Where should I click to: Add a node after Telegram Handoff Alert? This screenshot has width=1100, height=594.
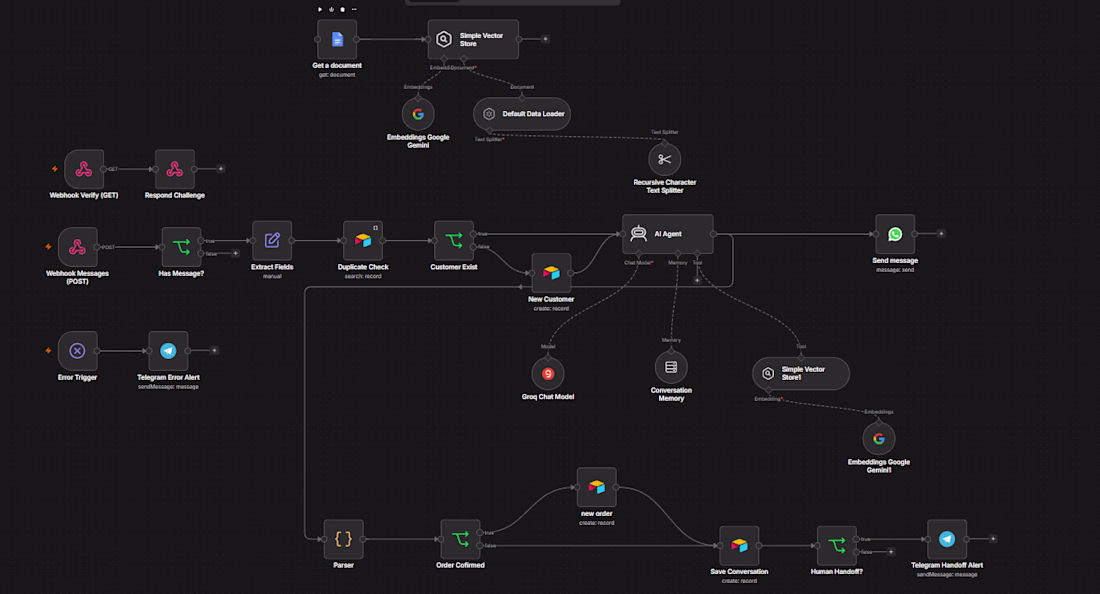click(x=993, y=539)
